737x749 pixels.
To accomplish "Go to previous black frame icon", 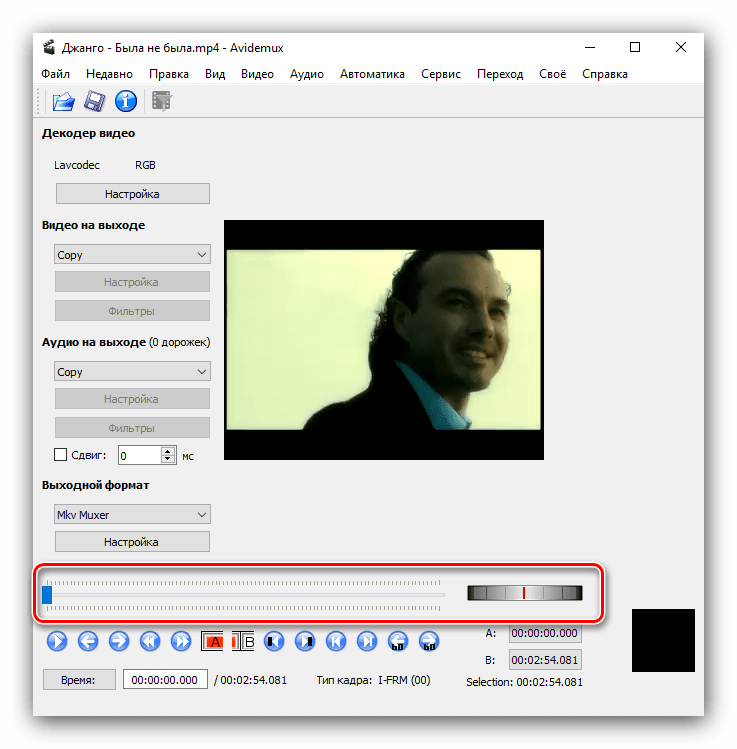I will [274, 641].
